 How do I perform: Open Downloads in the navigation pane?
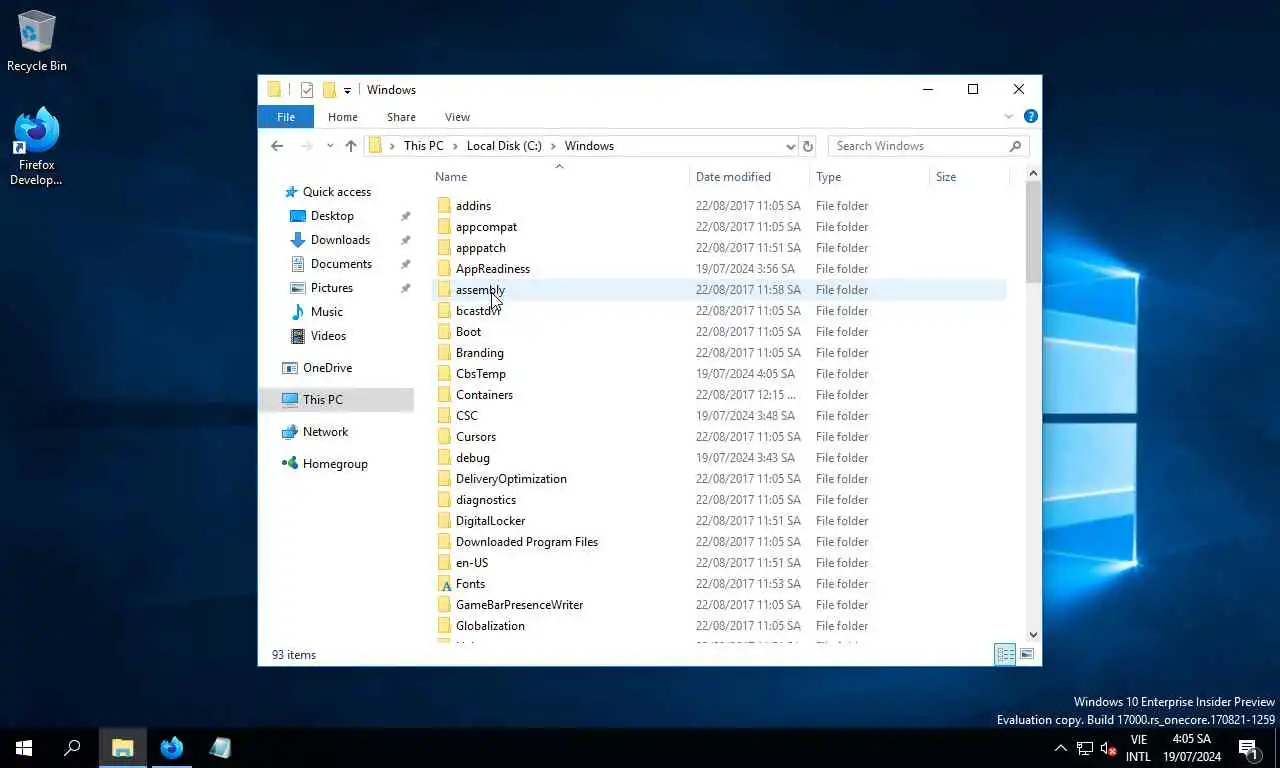(x=340, y=240)
